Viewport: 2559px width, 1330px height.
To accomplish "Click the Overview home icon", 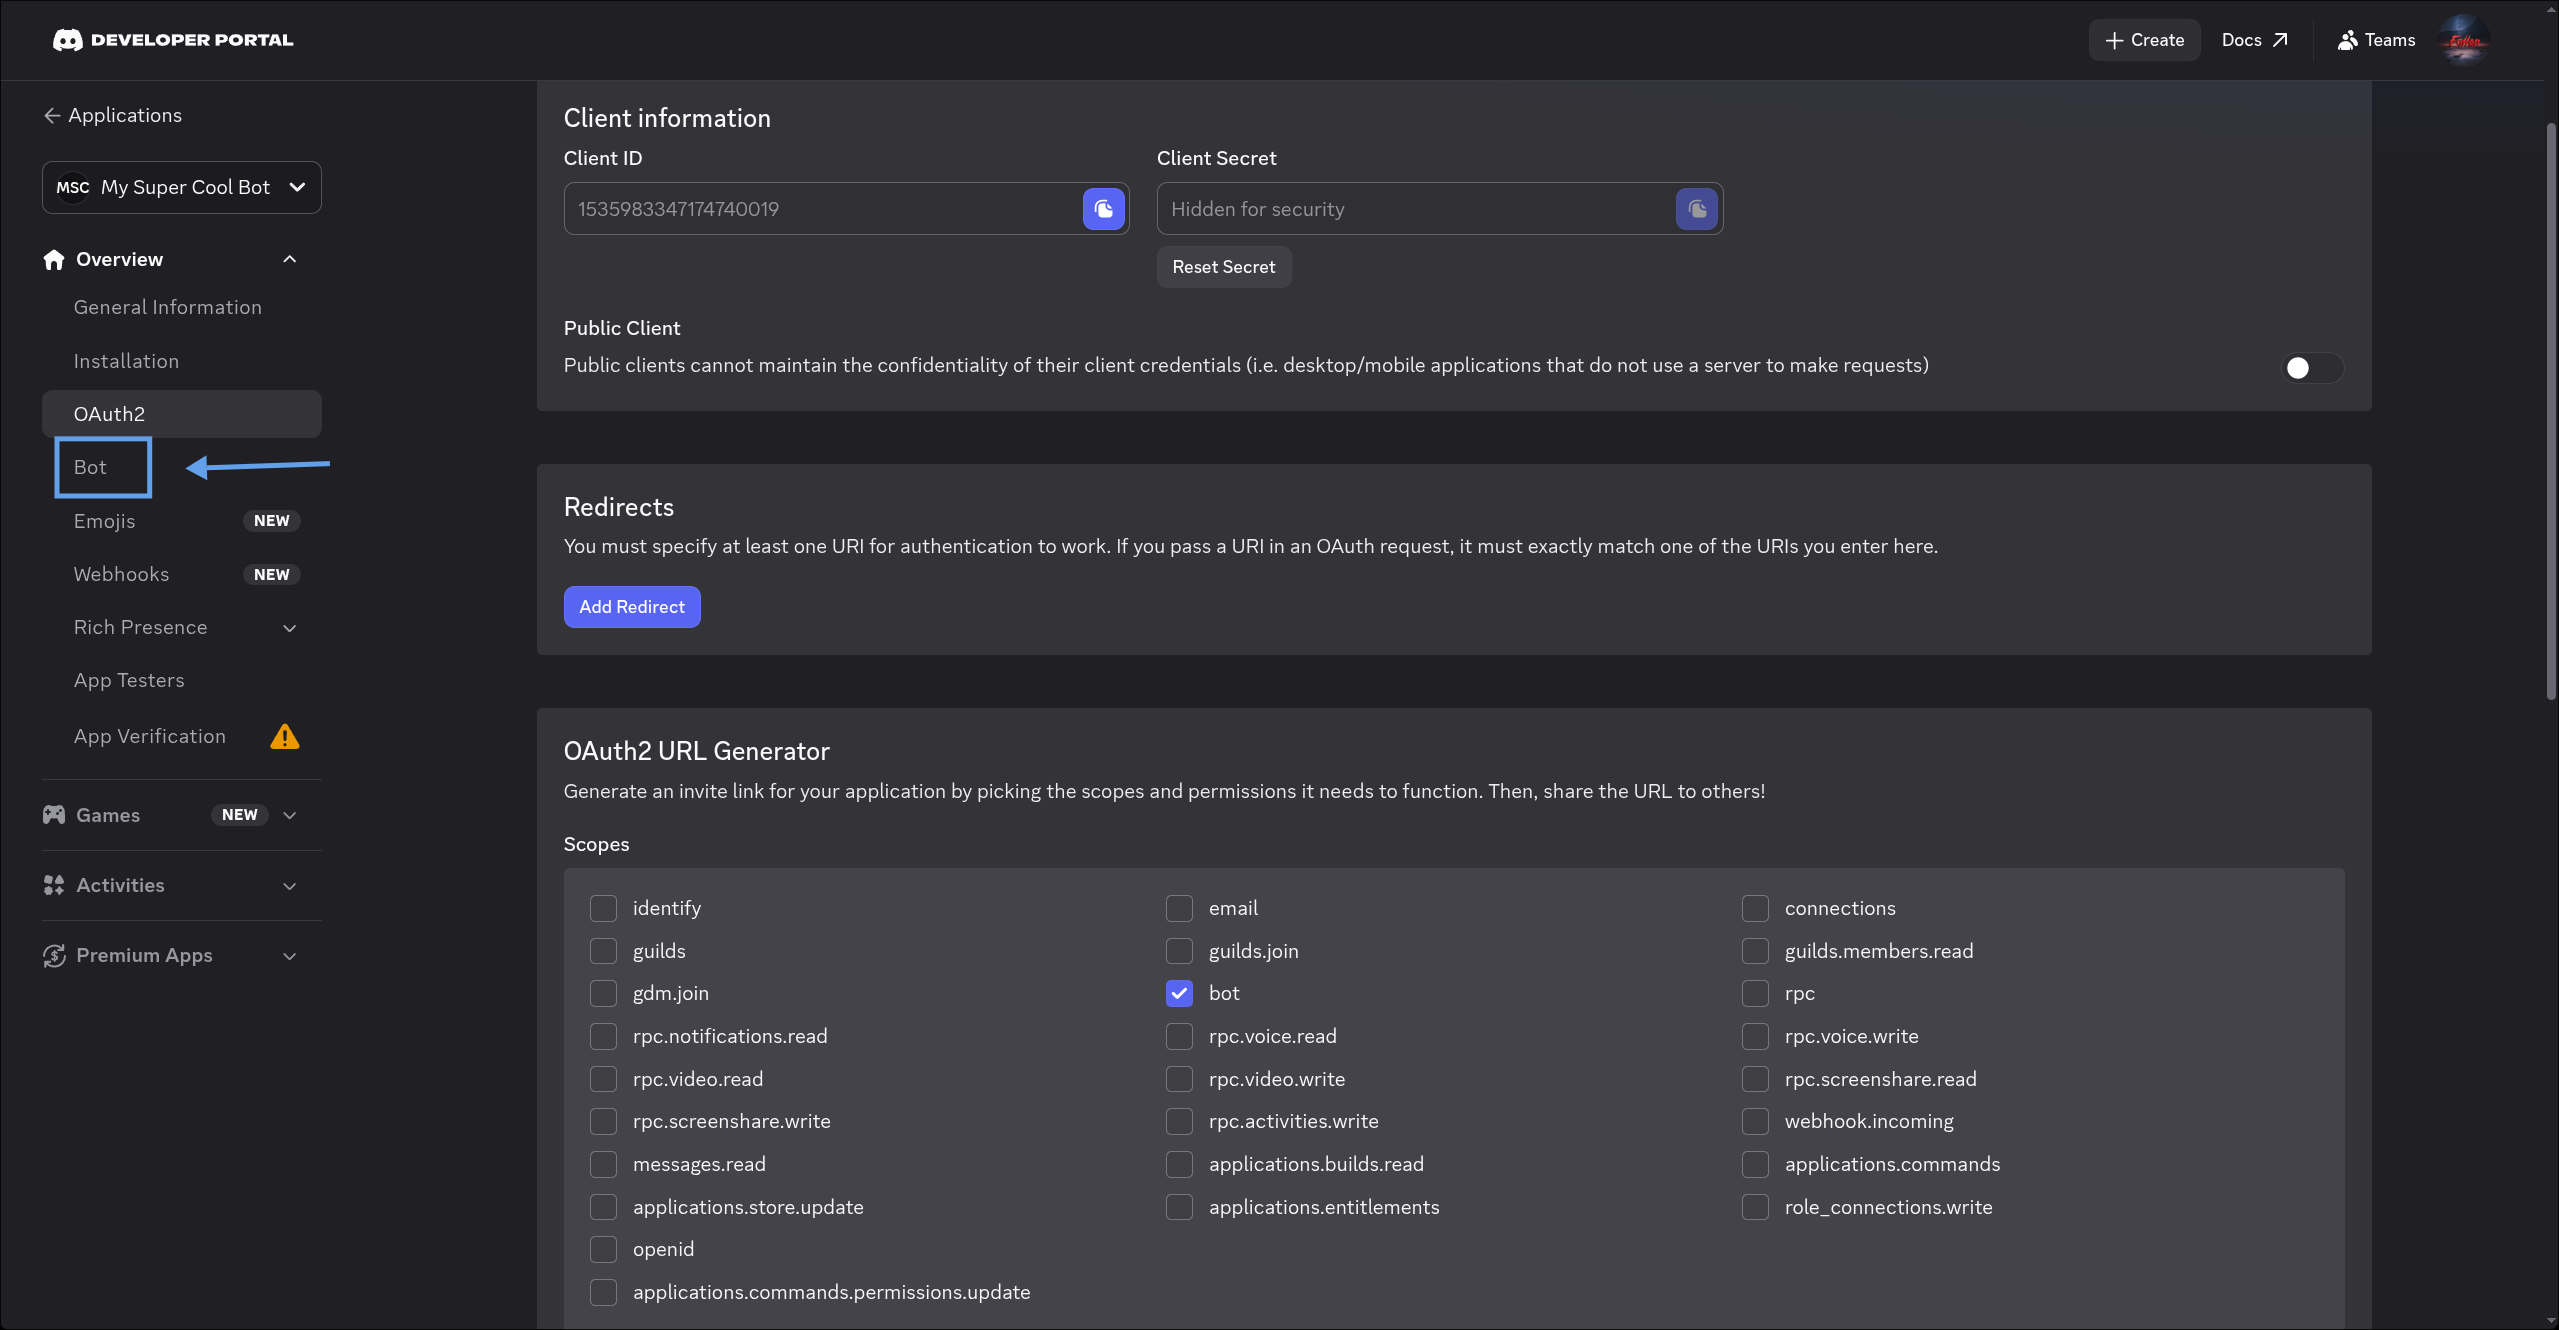I will tap(54, 260).
